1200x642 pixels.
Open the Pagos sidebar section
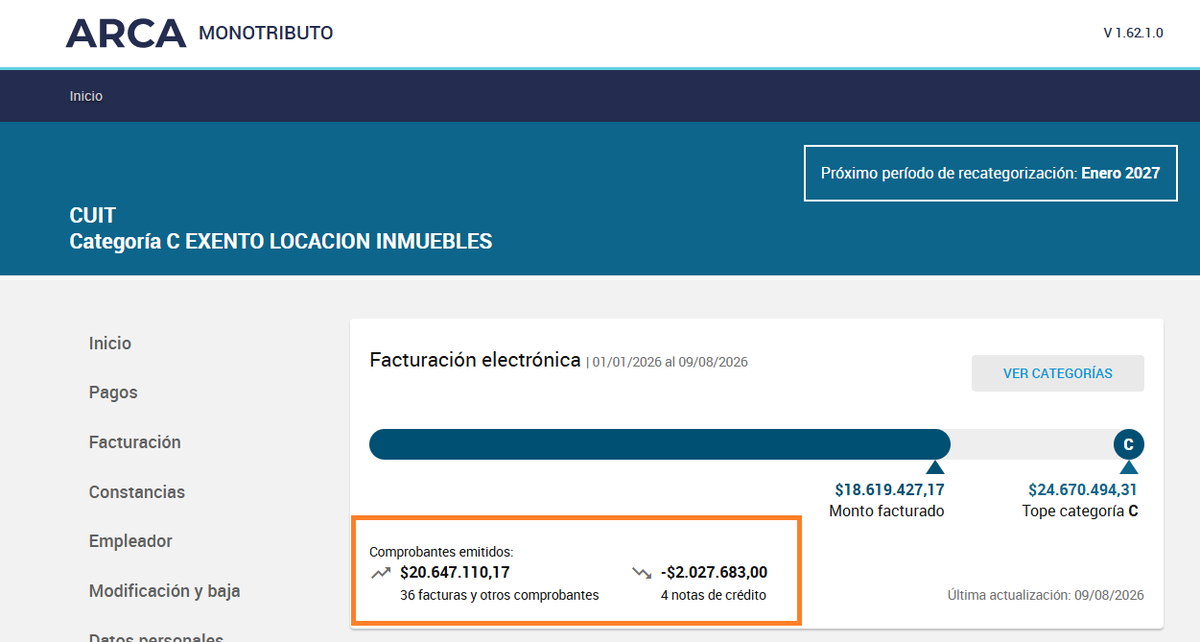(x=113, y=392)
